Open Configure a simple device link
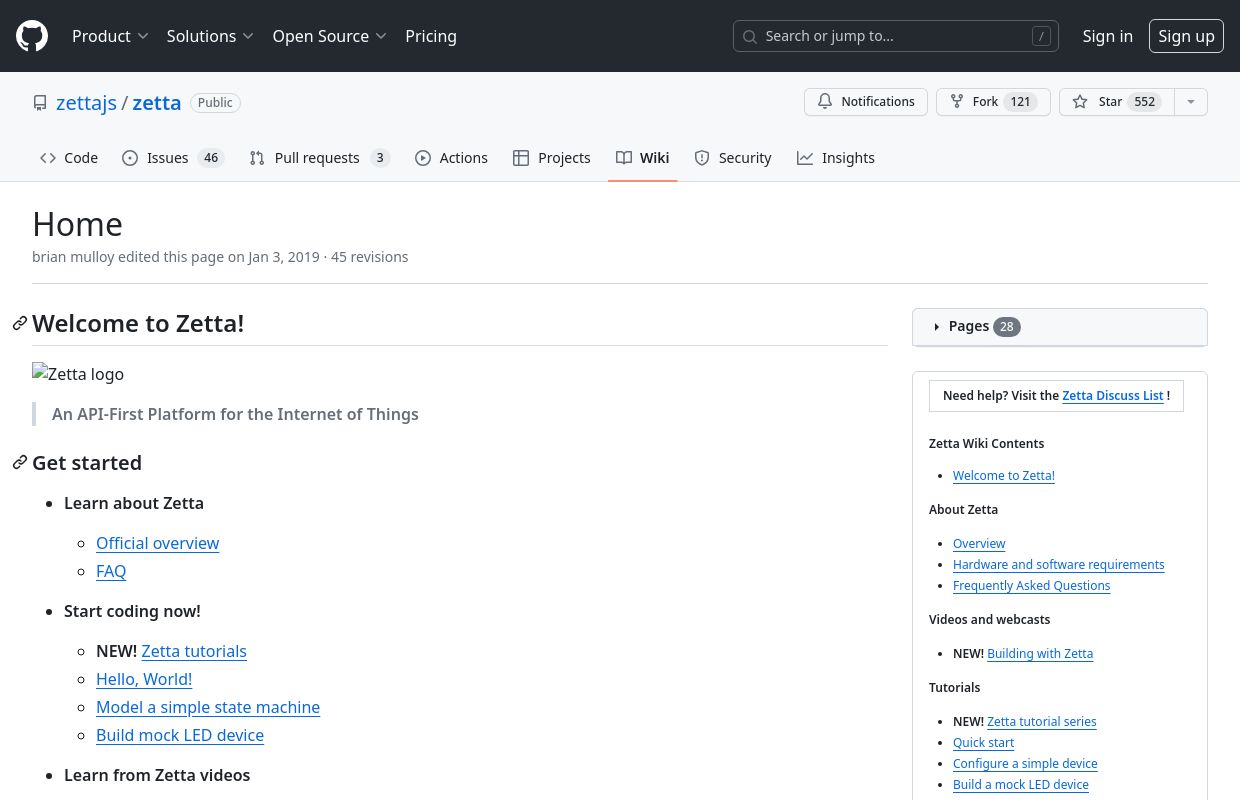The width and height of the screenshot is (1240, 800). point(1025,764)
